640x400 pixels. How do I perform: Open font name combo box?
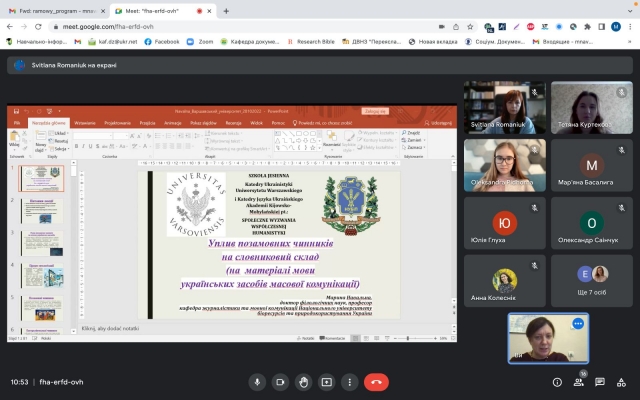coord(93,136)
